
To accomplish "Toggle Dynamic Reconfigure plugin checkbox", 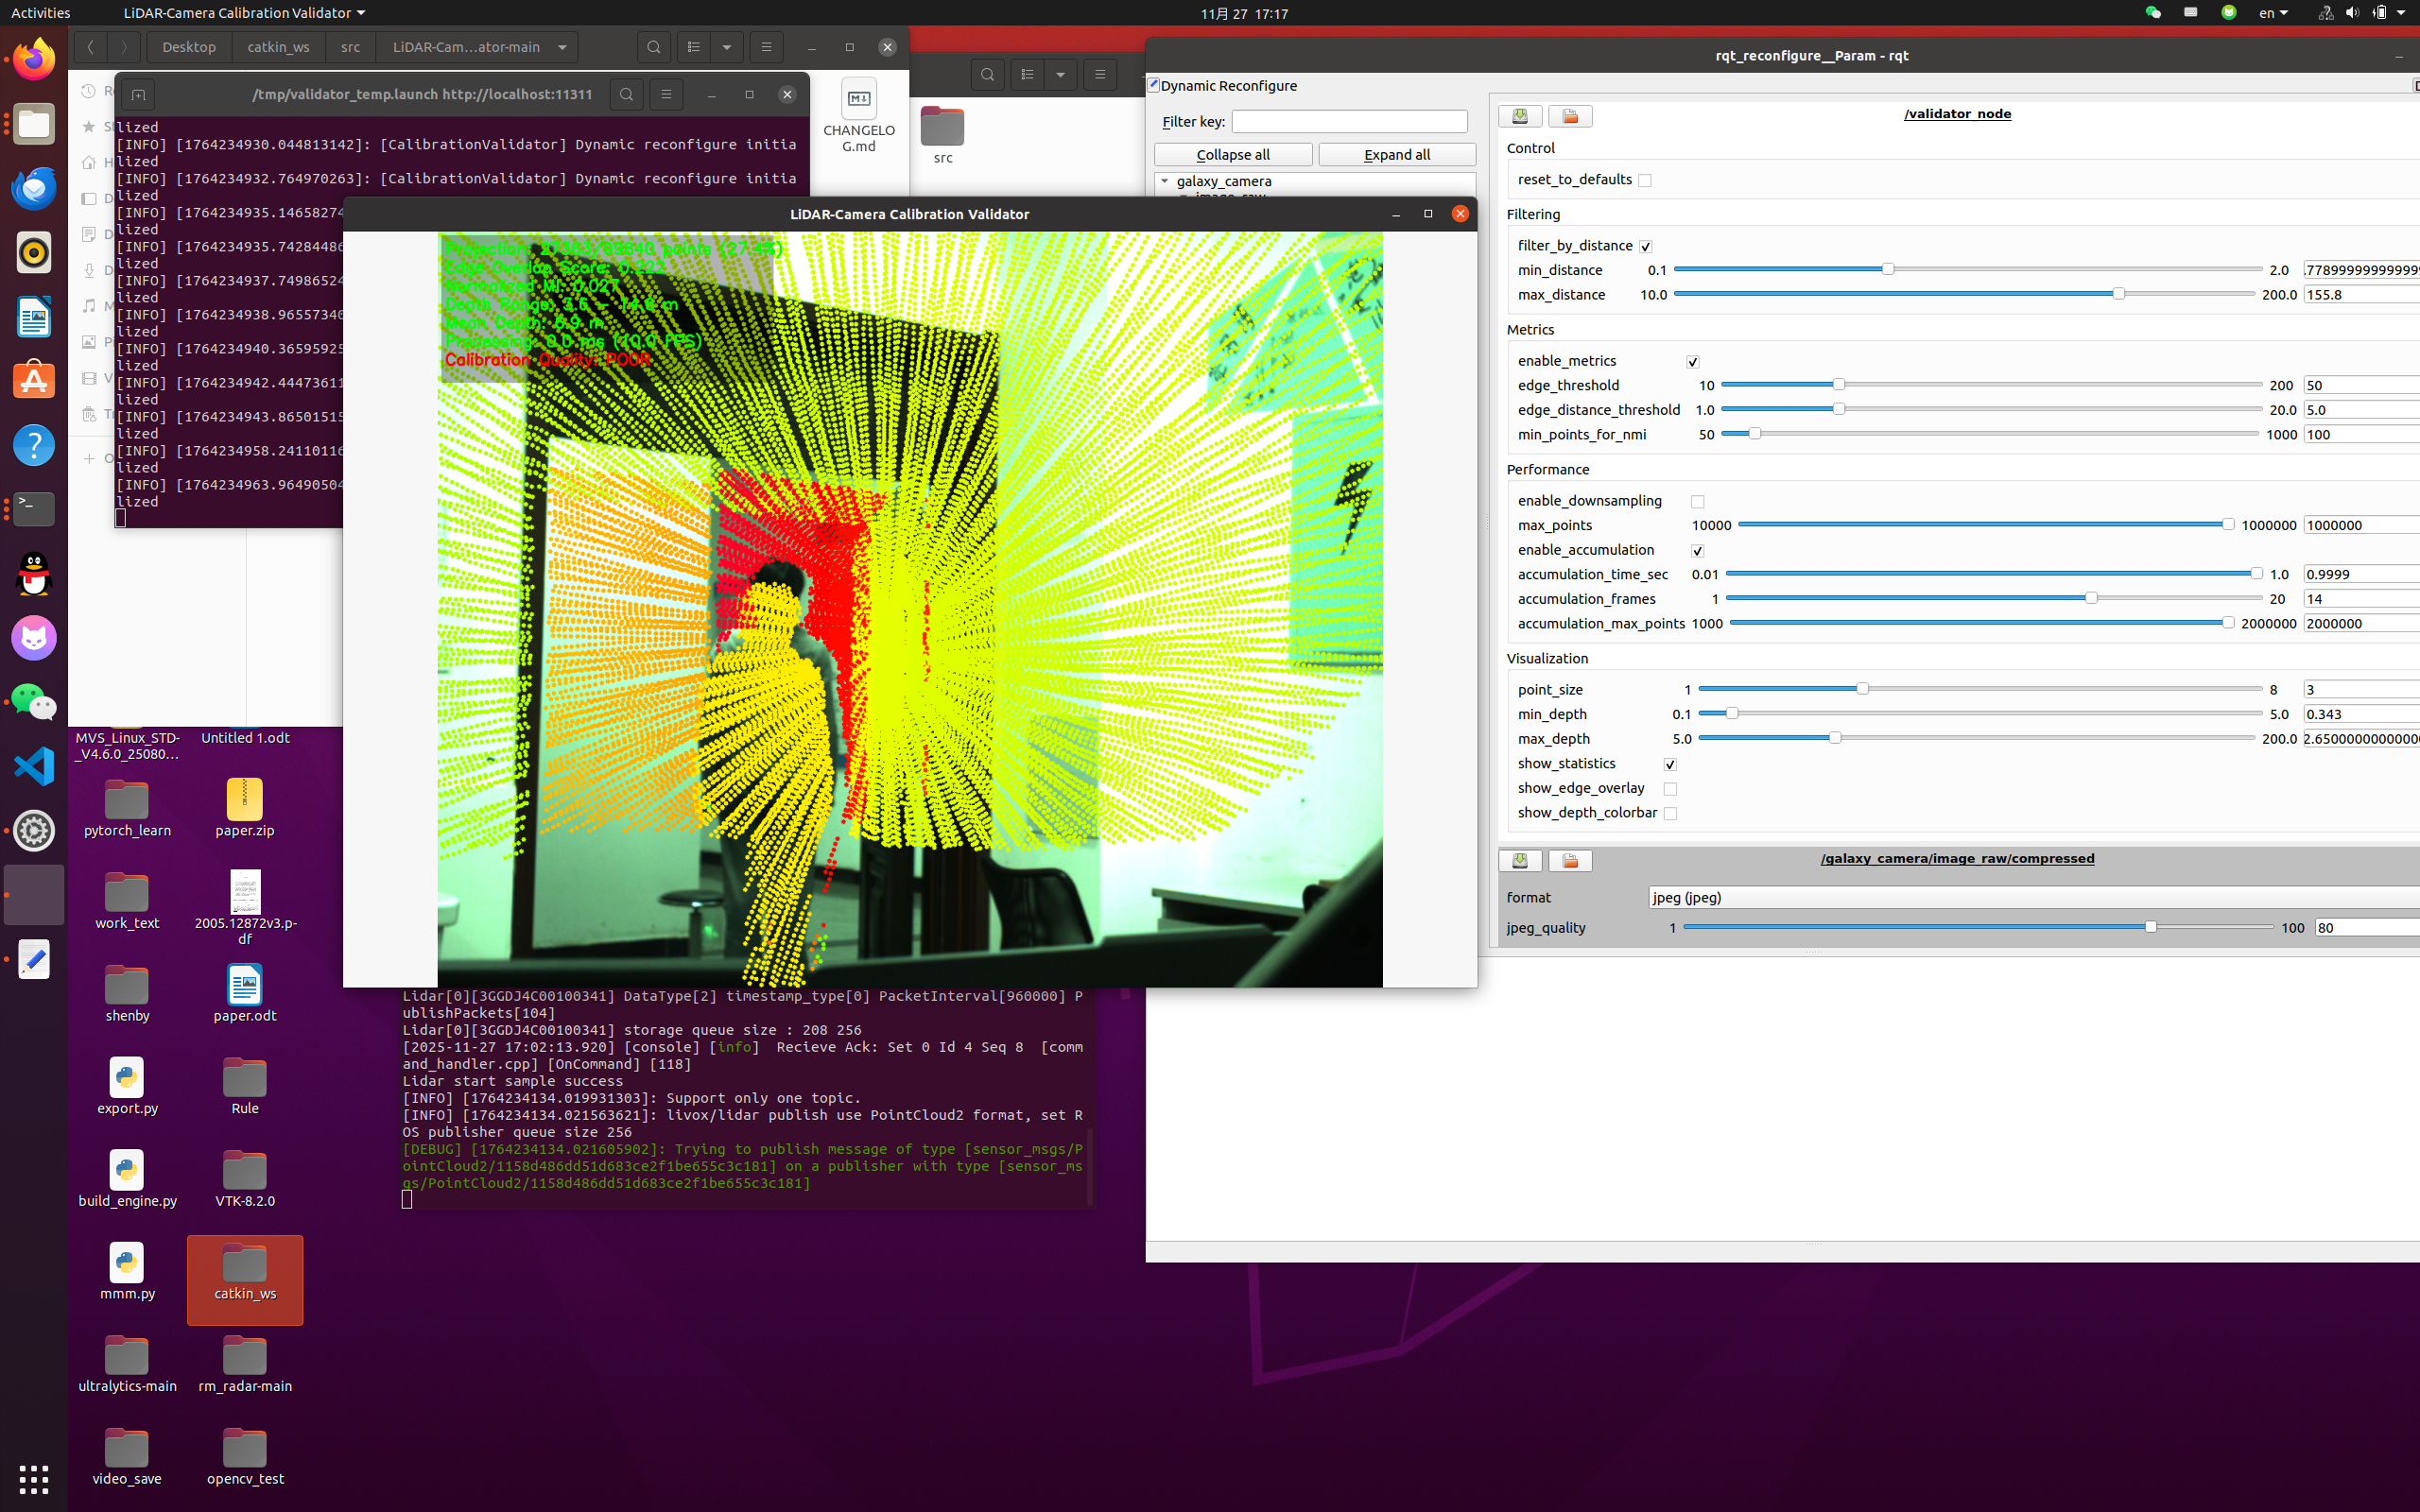I will 1153,85.
